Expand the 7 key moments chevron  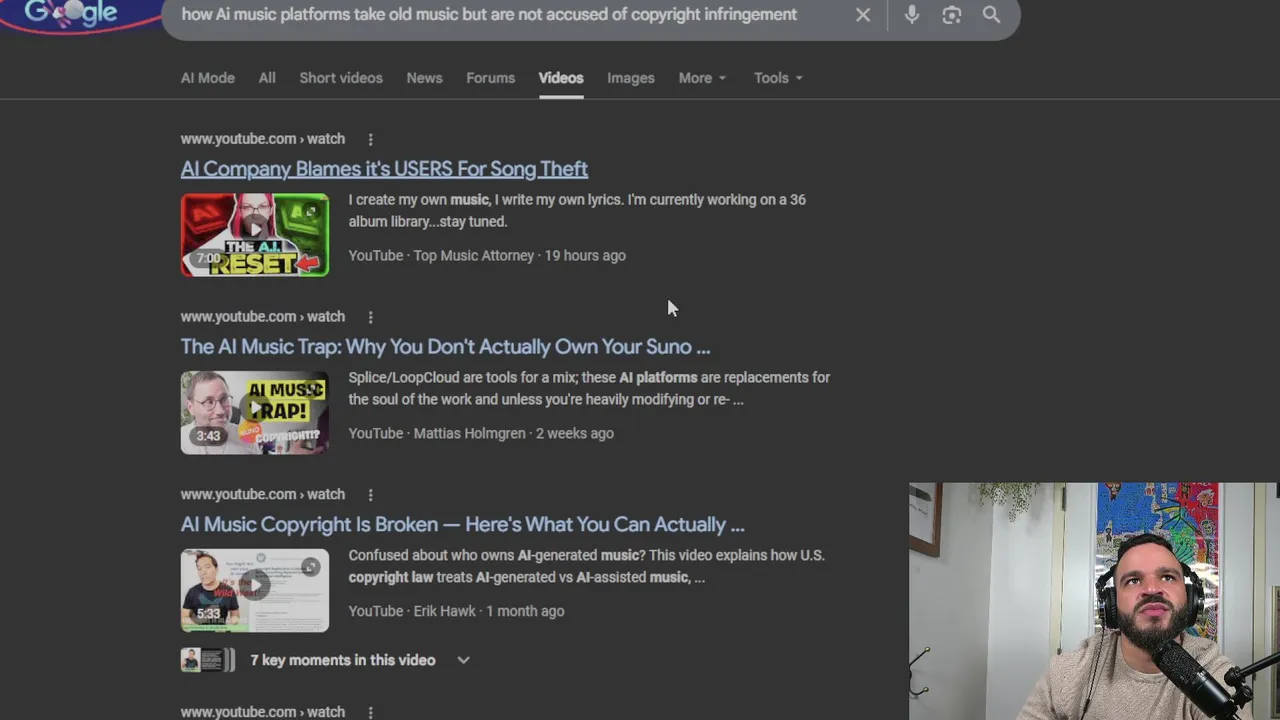tap(463, 660)
